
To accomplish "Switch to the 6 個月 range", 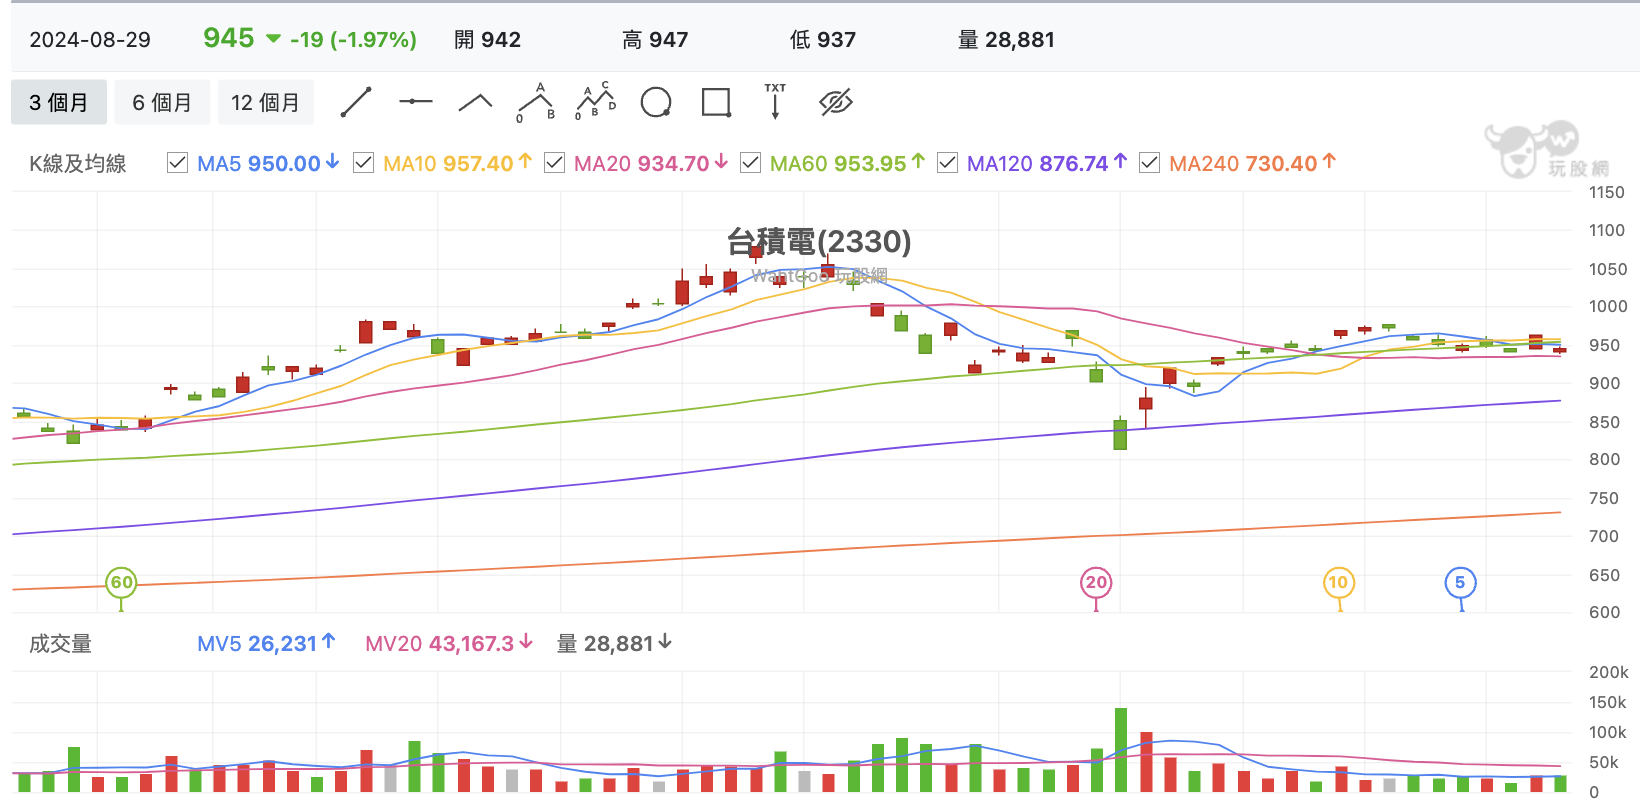I will point(162,102).
